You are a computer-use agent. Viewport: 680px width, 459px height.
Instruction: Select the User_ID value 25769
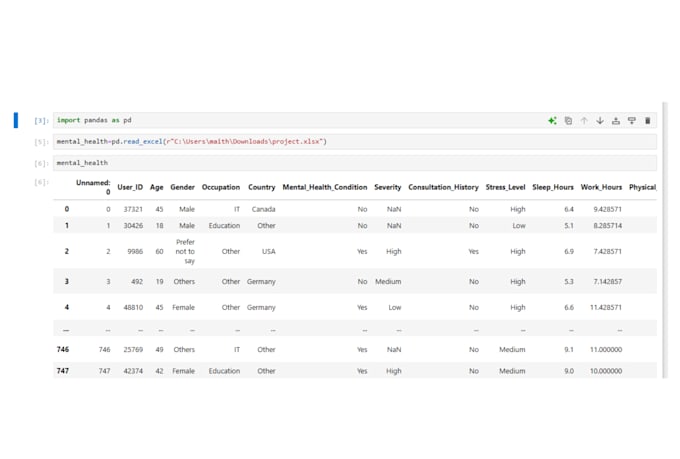(133, 350)
